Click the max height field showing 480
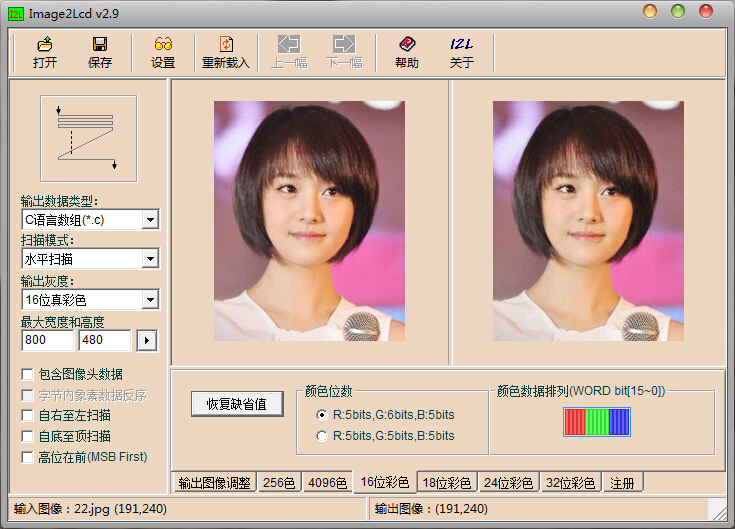 click(105, 340)
